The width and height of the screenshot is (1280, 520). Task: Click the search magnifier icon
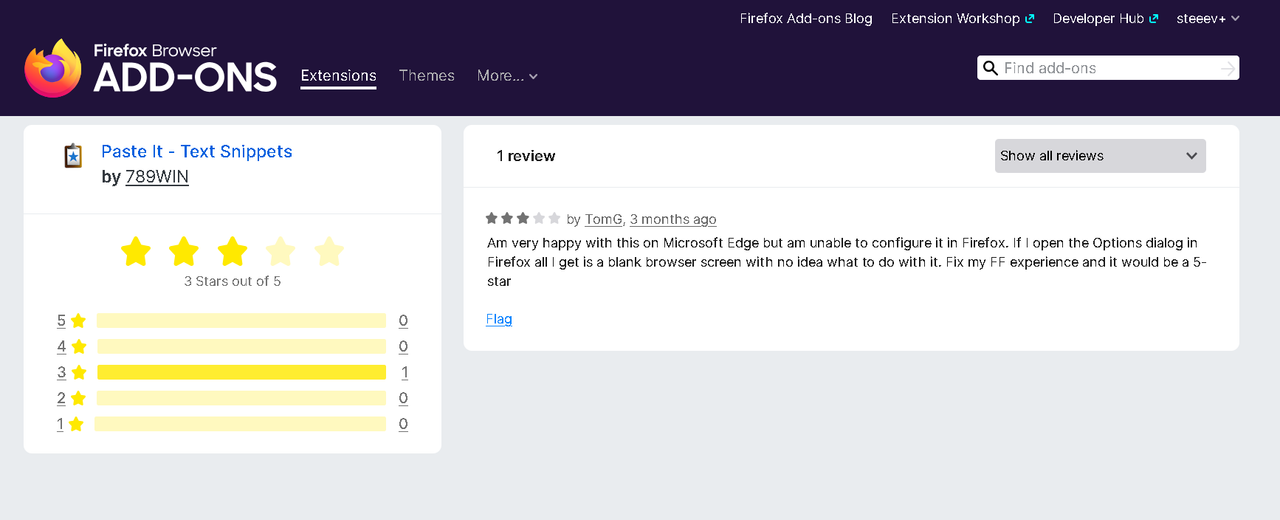[x=991, y=68]
